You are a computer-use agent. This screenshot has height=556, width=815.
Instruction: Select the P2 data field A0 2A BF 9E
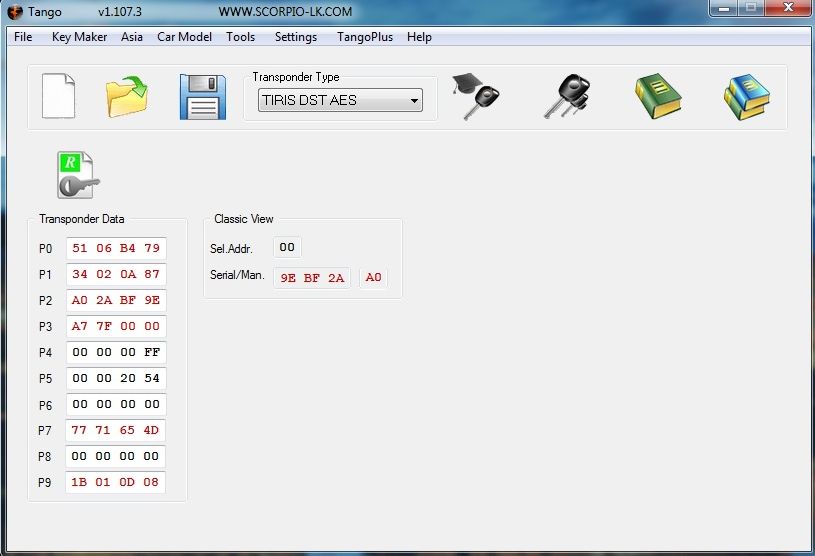[116, 300]
